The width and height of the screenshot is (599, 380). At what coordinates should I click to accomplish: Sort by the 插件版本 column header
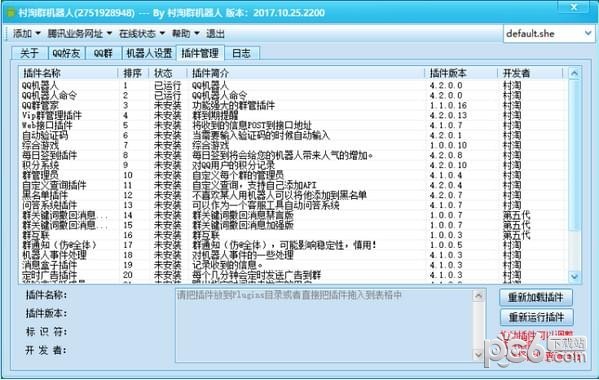point(461,73)
